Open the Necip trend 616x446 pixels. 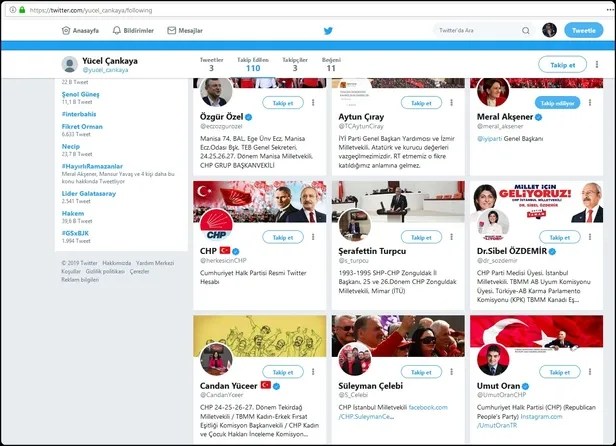pyautogui.click(x=71, y=146)
